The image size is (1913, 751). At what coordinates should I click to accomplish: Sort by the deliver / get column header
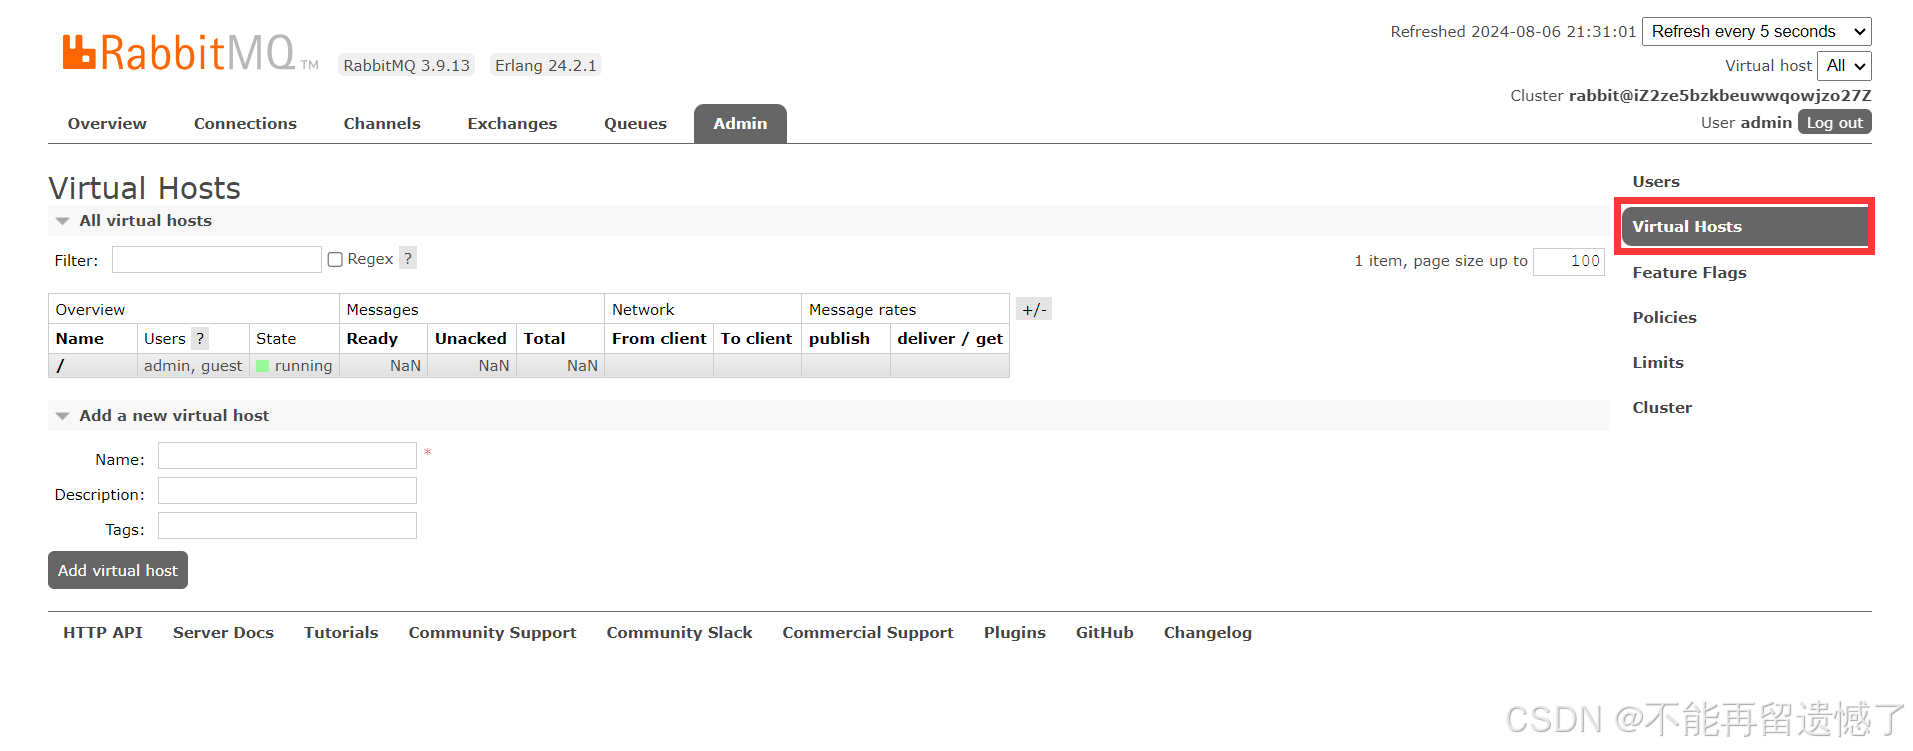click(x=950, y=338)
